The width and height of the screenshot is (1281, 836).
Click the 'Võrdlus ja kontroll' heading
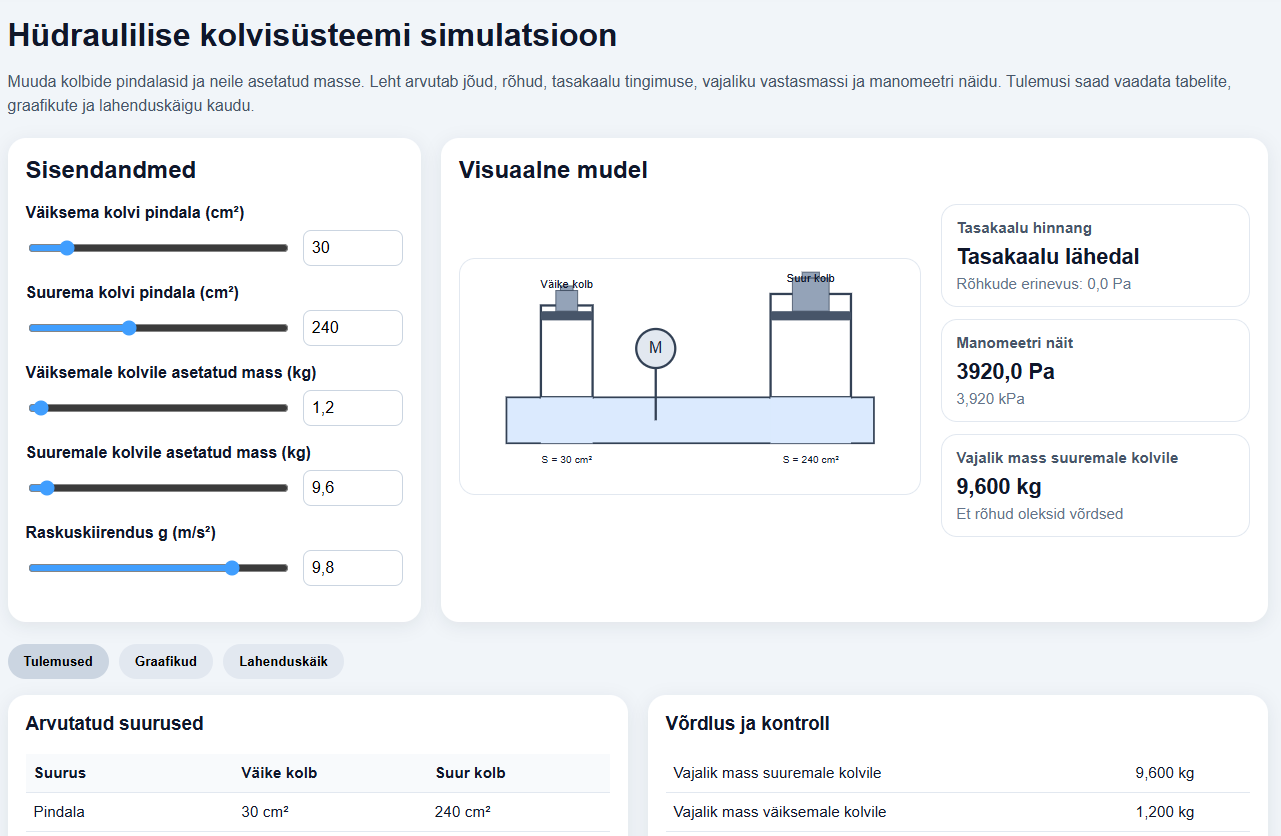[x=748, y=723]
